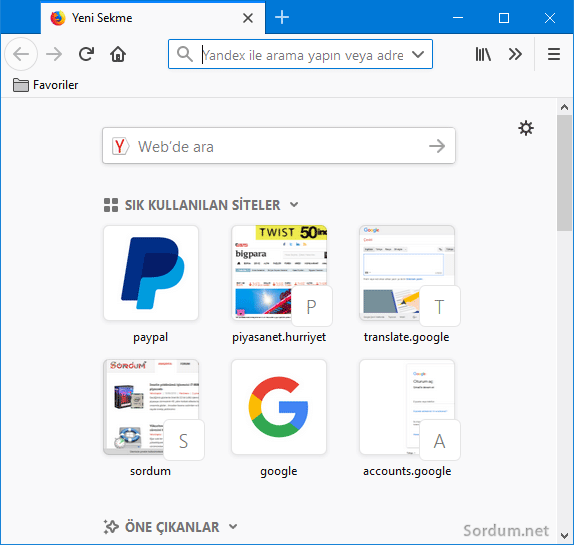
Task: Maximize the Firefox window
Action: click(504, 18)
